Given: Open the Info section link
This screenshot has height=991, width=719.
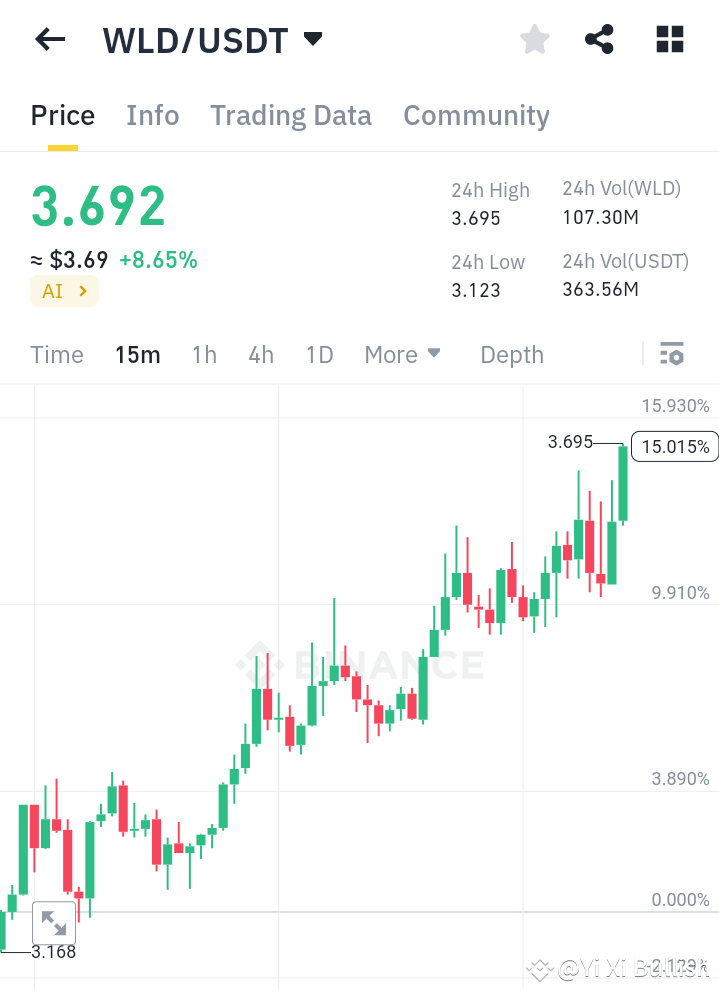Looking at the screenshot, I should (x=152, y=116).
